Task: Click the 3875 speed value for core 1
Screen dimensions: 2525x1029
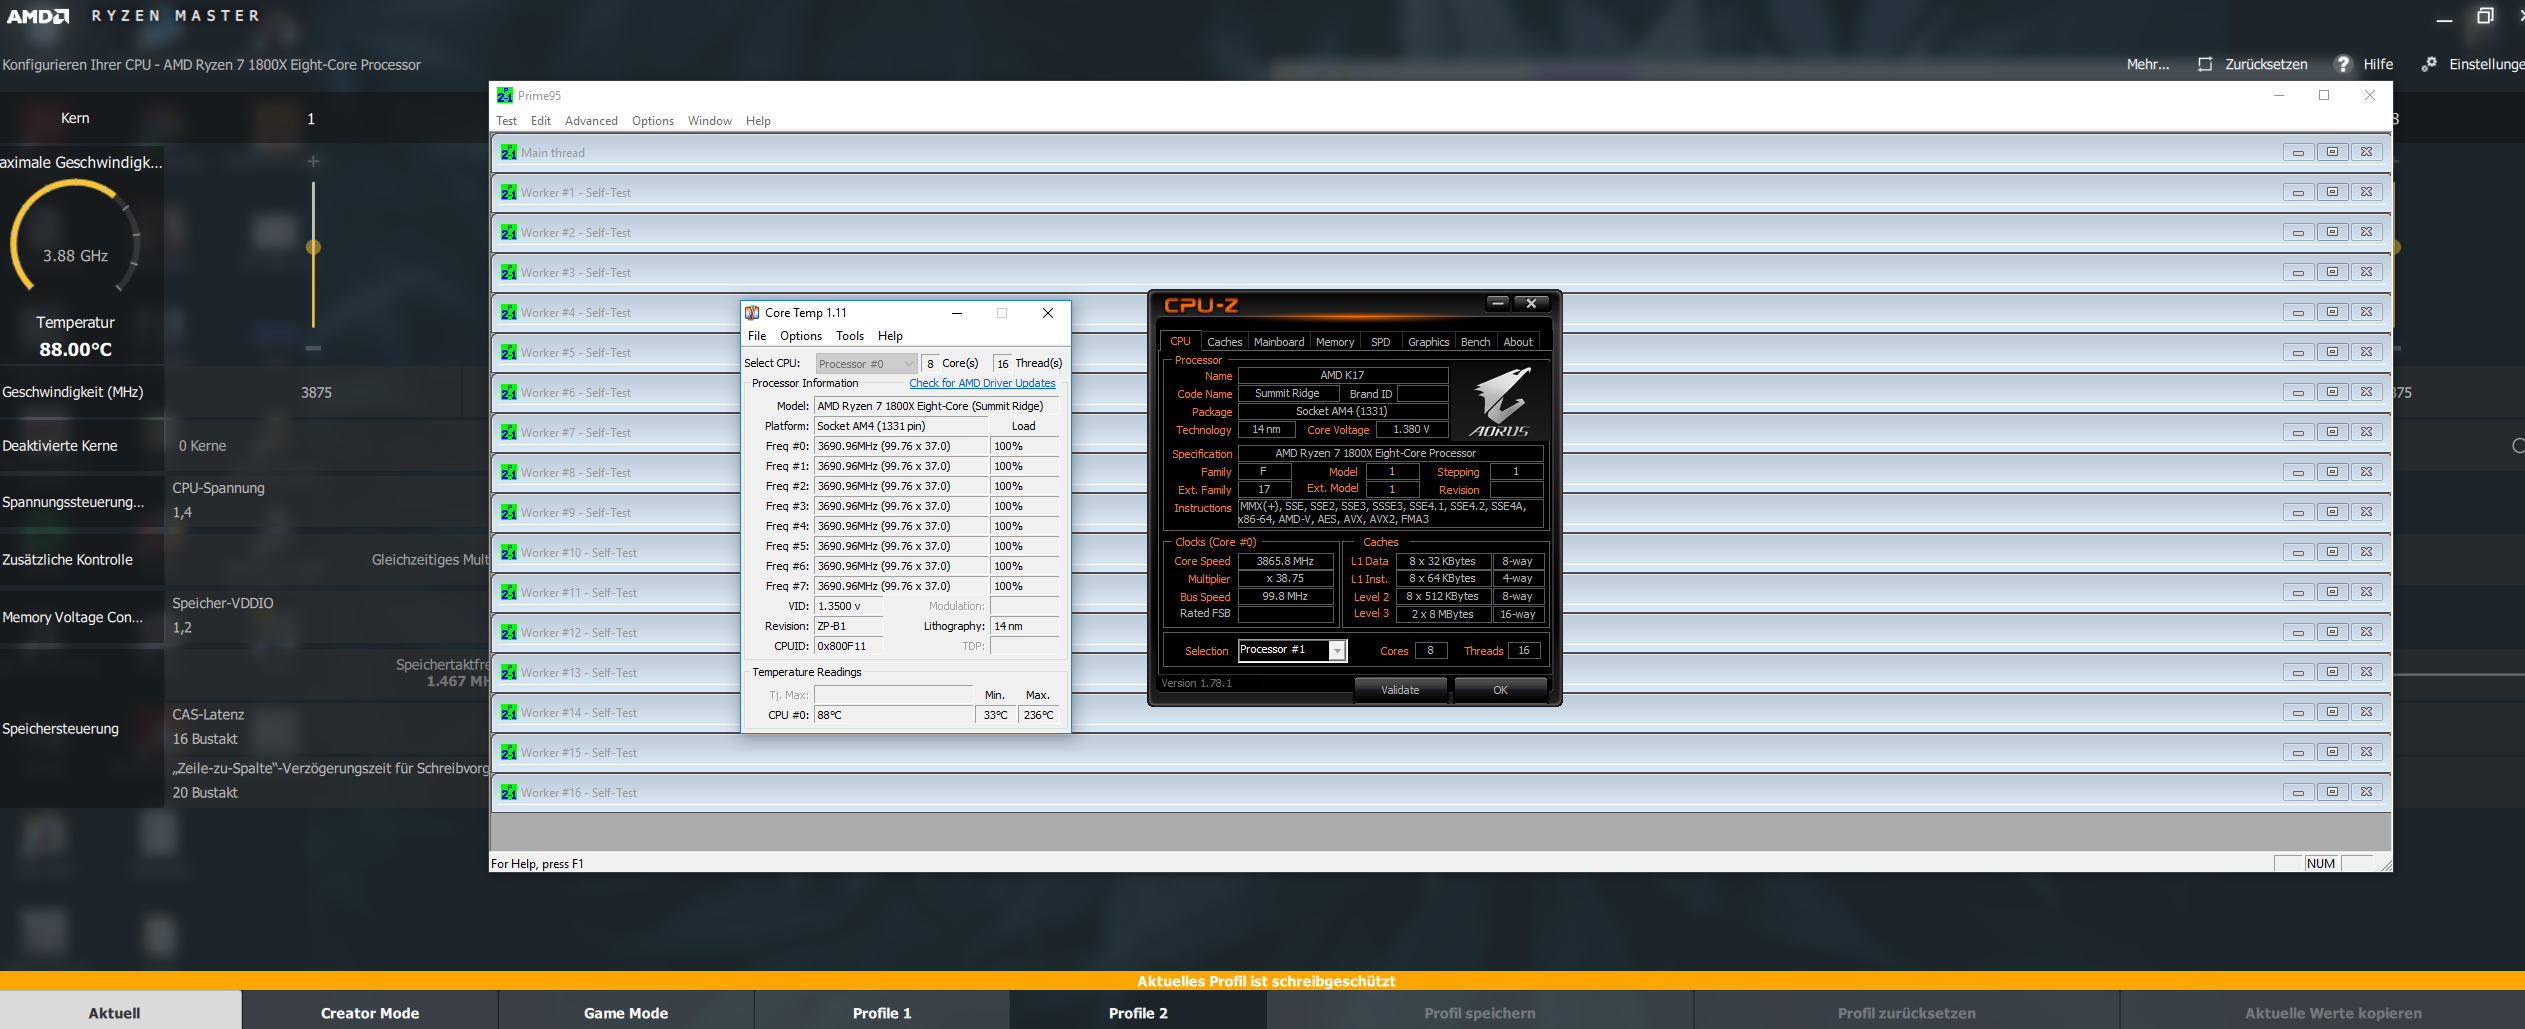Action: pyautogui.click(x=316, y=393)
